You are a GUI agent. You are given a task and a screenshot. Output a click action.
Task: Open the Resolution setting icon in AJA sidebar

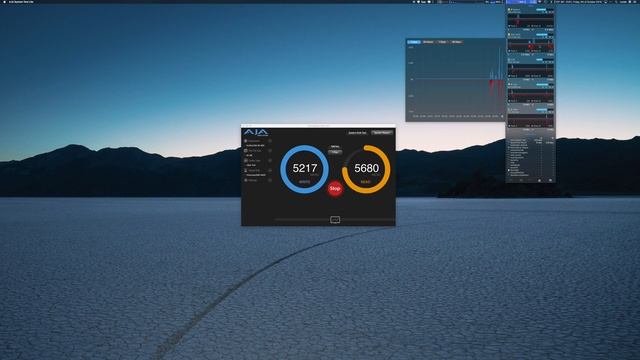pyautogui.click(x=246, y=141)
